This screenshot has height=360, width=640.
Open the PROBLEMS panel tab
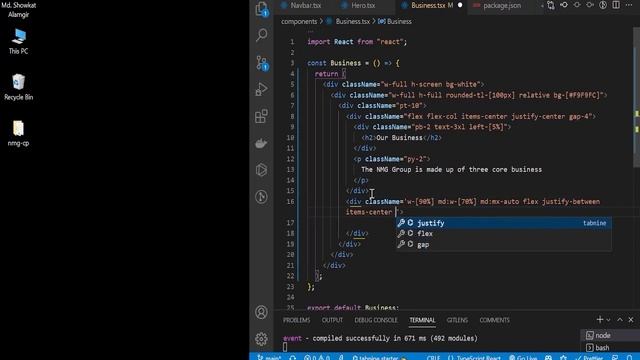297,320
